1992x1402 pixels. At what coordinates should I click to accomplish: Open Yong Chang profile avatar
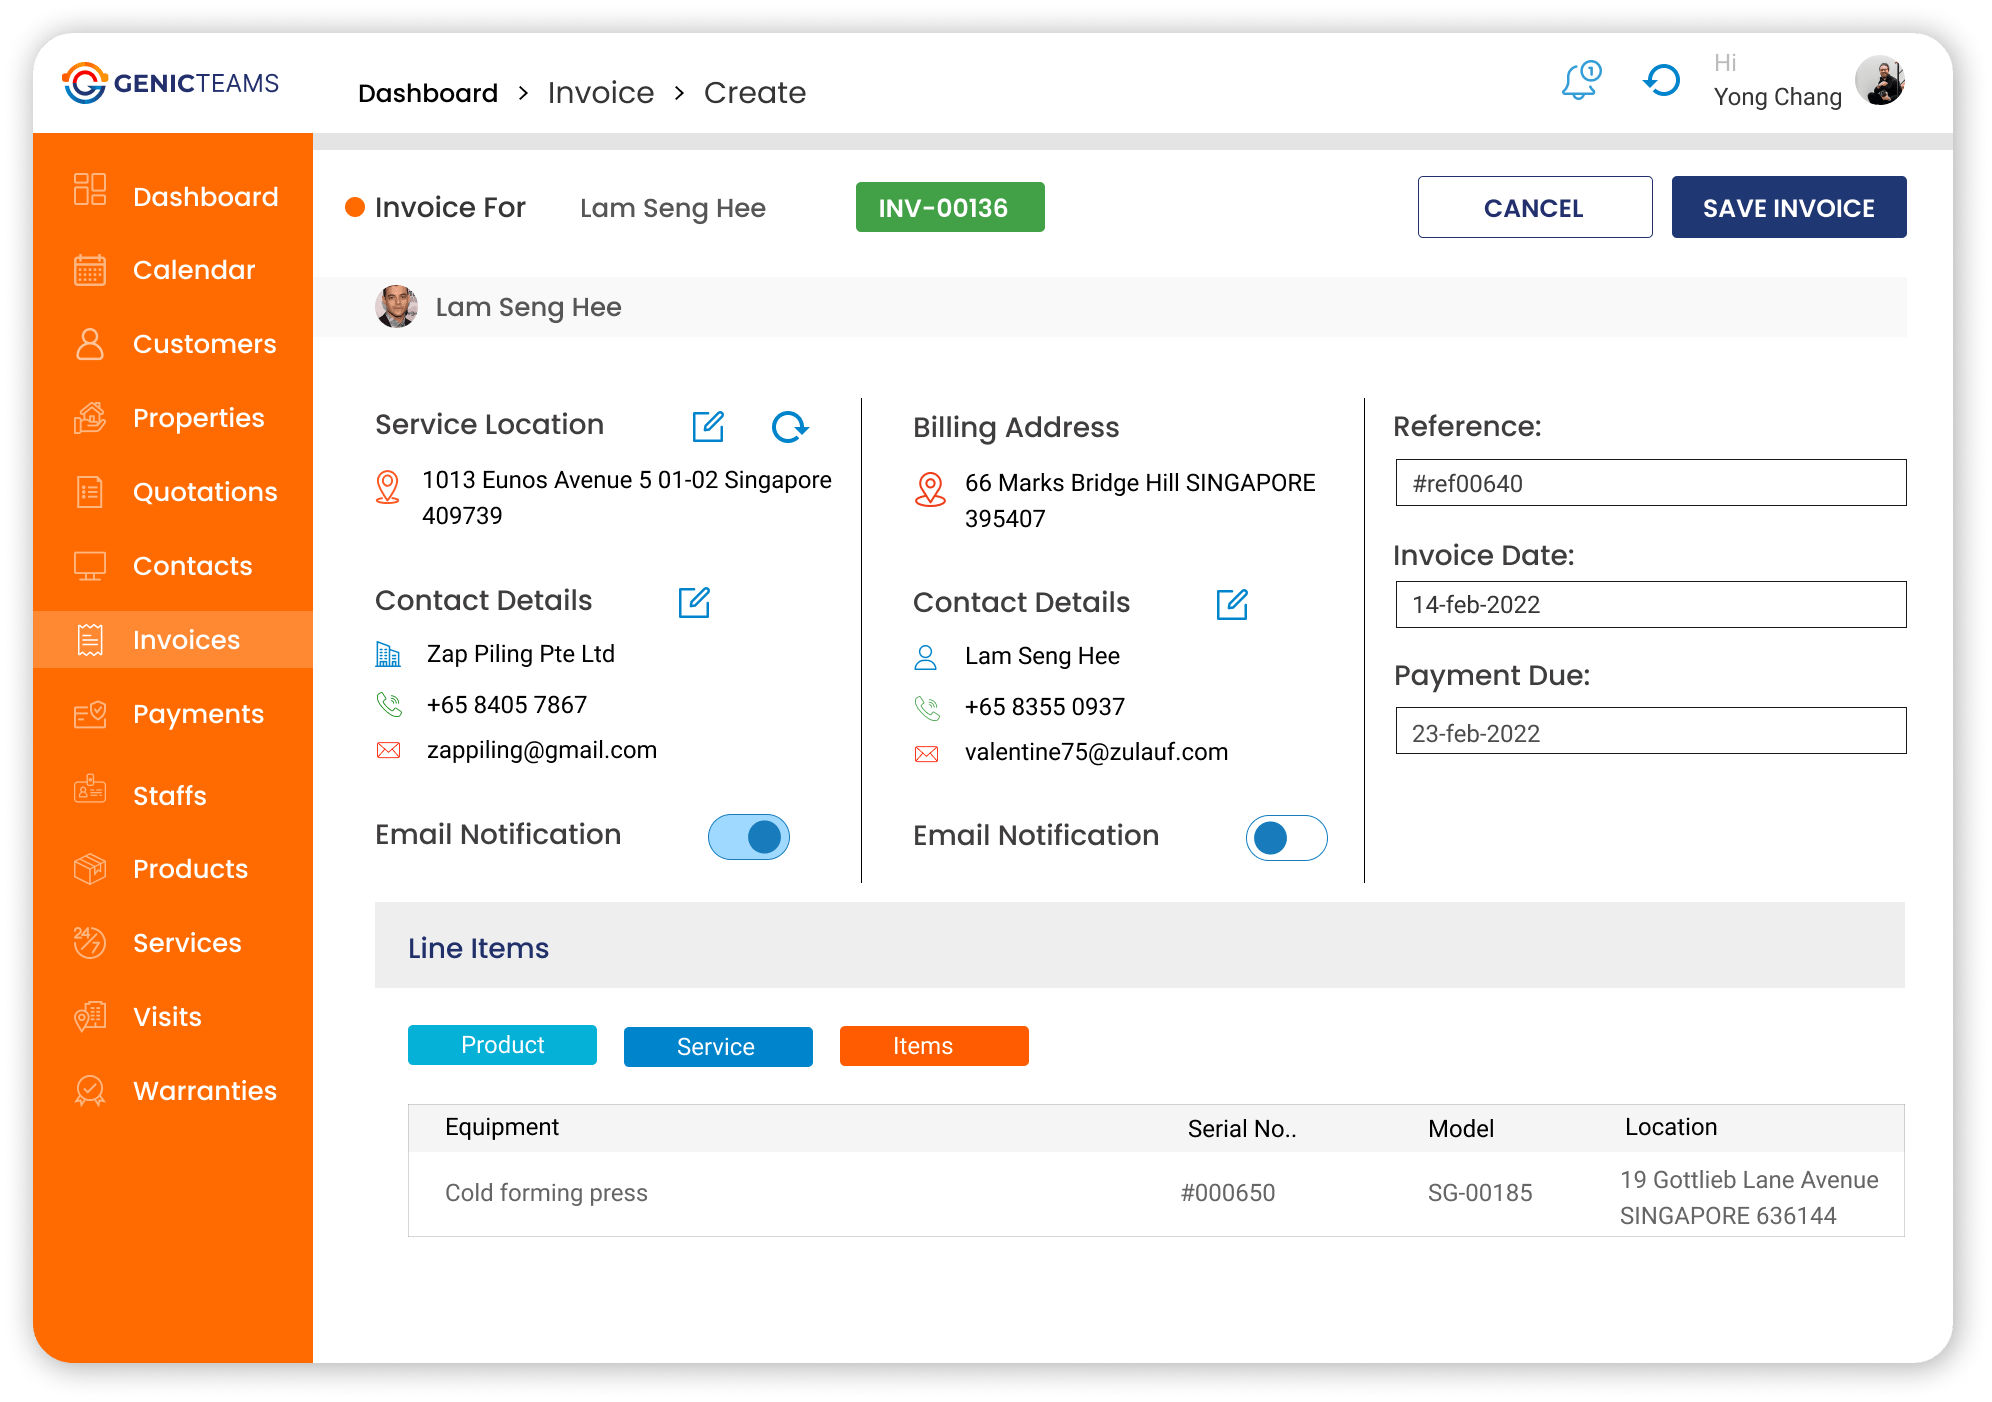coord(1880,81)
